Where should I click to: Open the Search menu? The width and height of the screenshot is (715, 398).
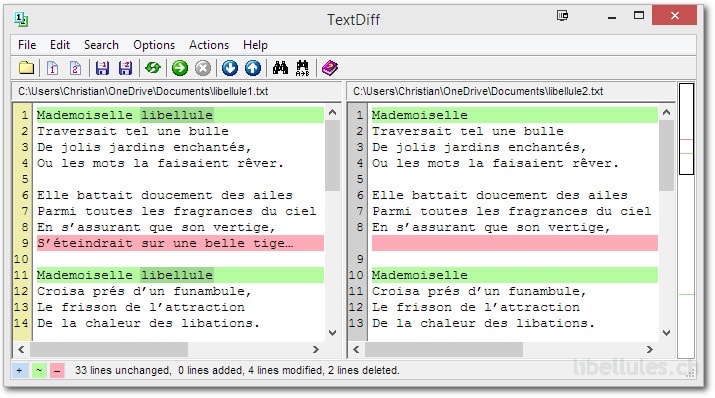101,45
